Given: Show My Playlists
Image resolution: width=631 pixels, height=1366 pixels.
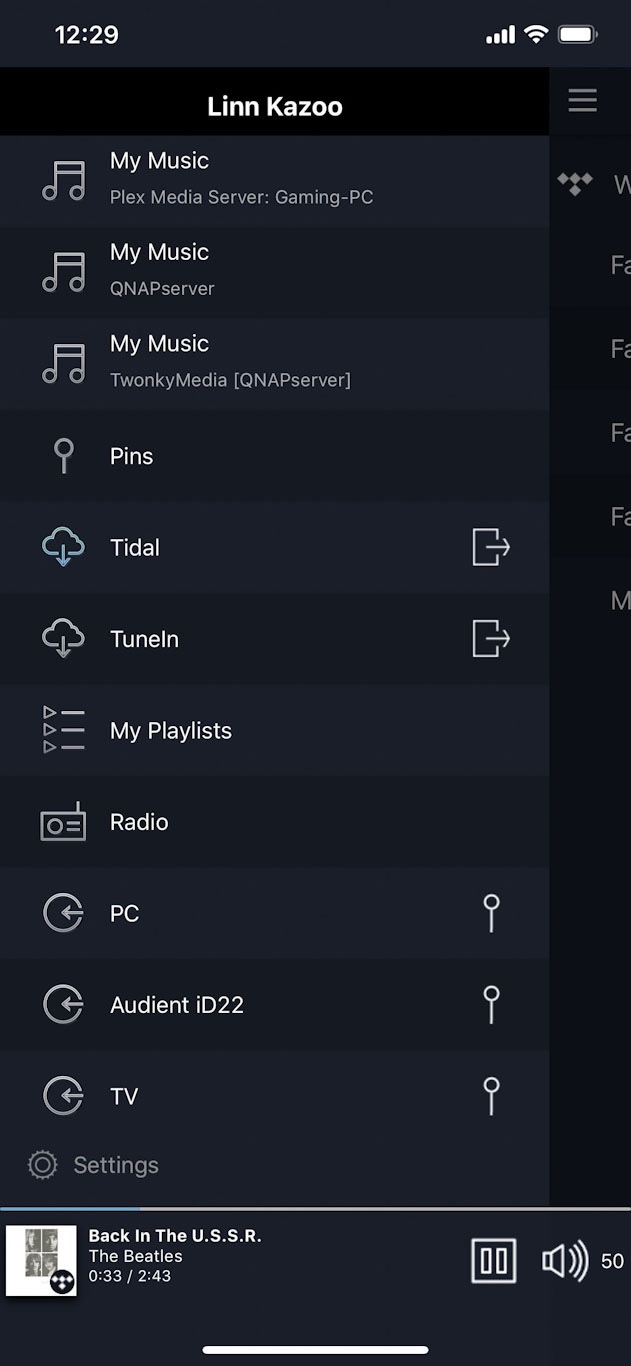Looking at the screenshot, I should tap(170, 730).
